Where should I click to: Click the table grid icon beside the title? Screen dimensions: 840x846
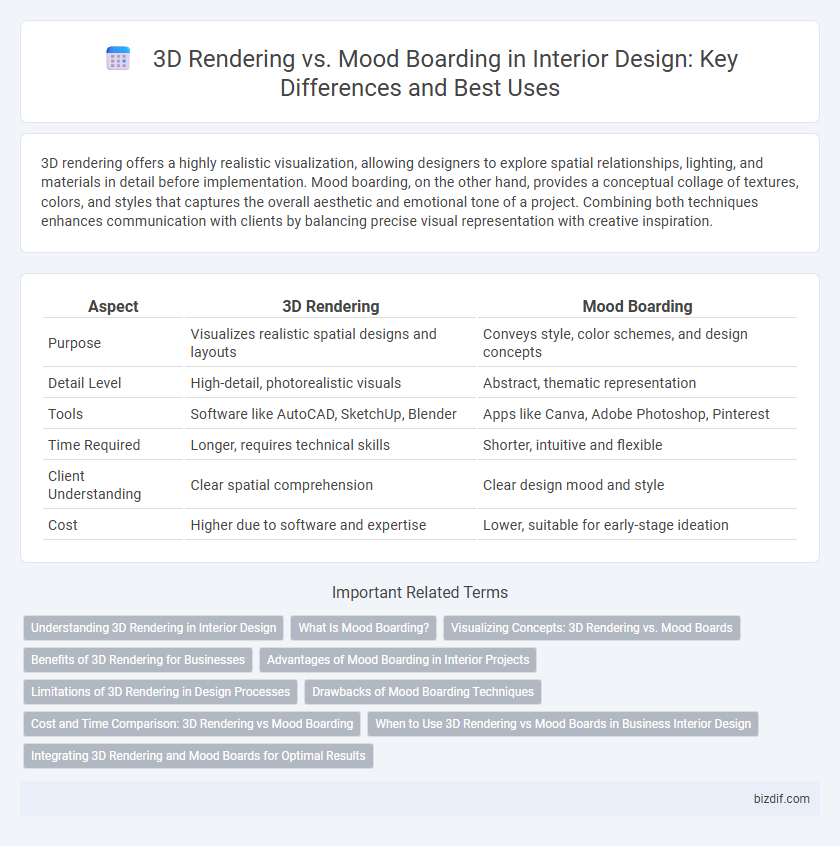pos(118,58)
